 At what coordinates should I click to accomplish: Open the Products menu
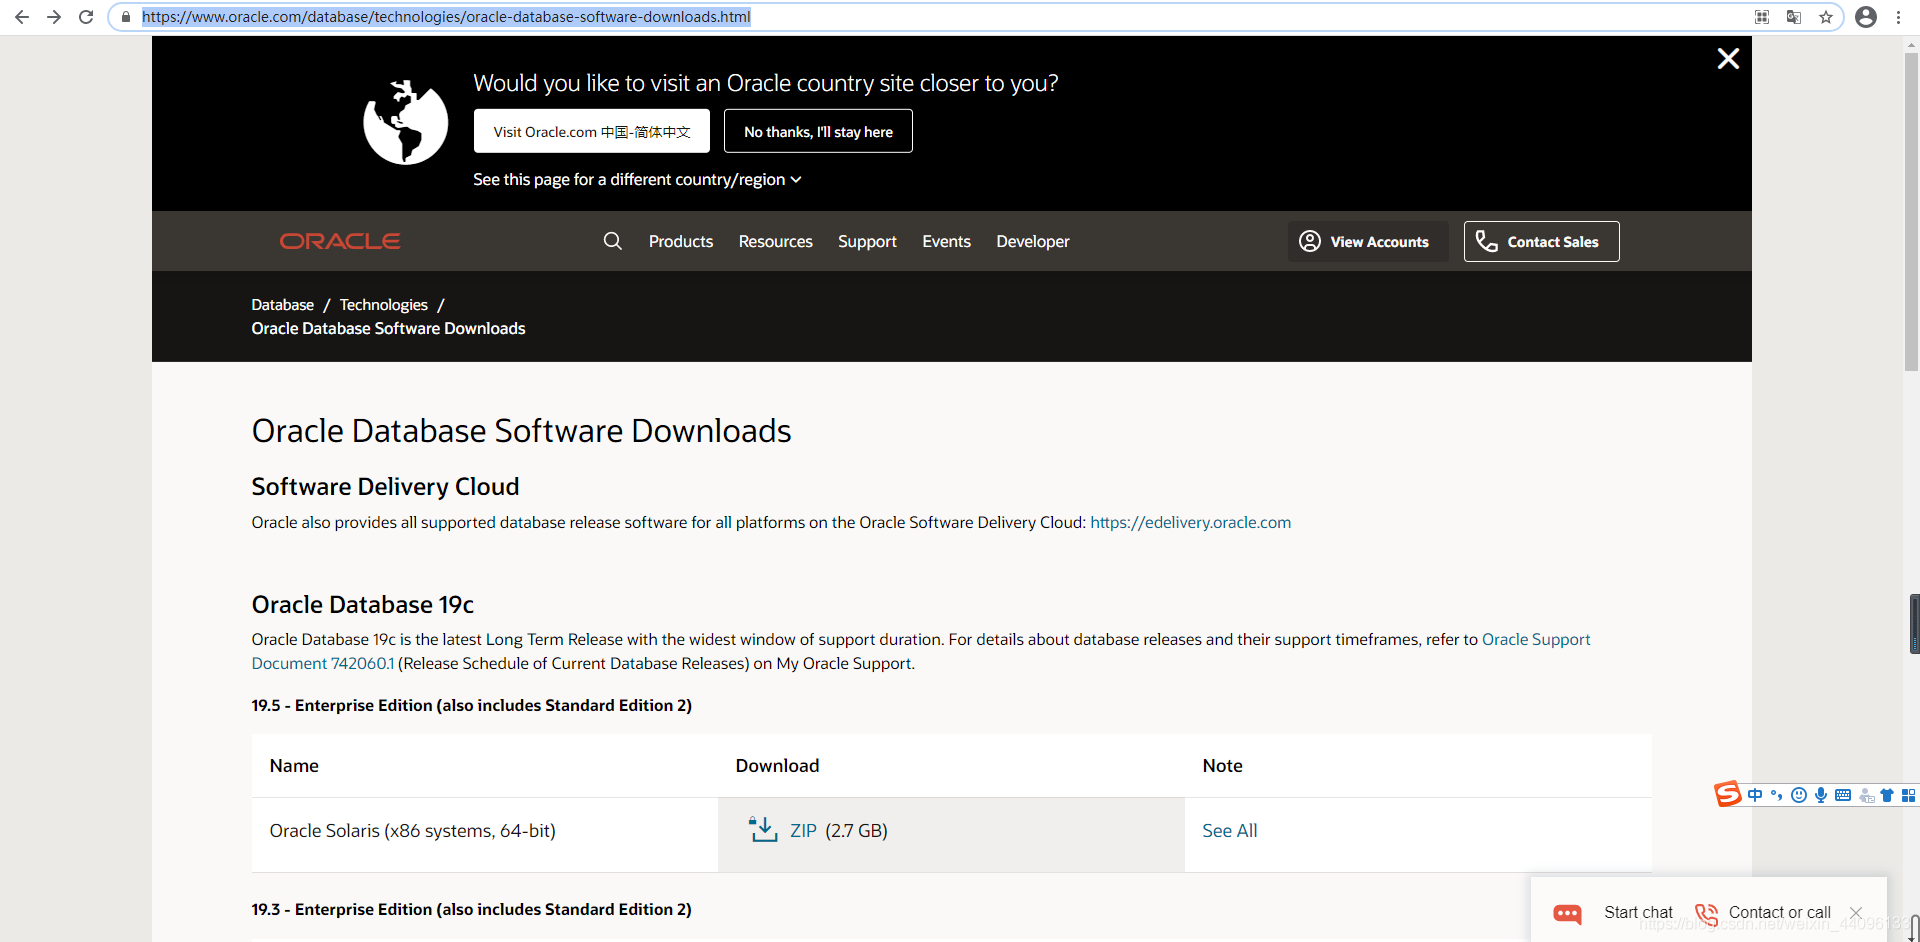pos(681,242)
